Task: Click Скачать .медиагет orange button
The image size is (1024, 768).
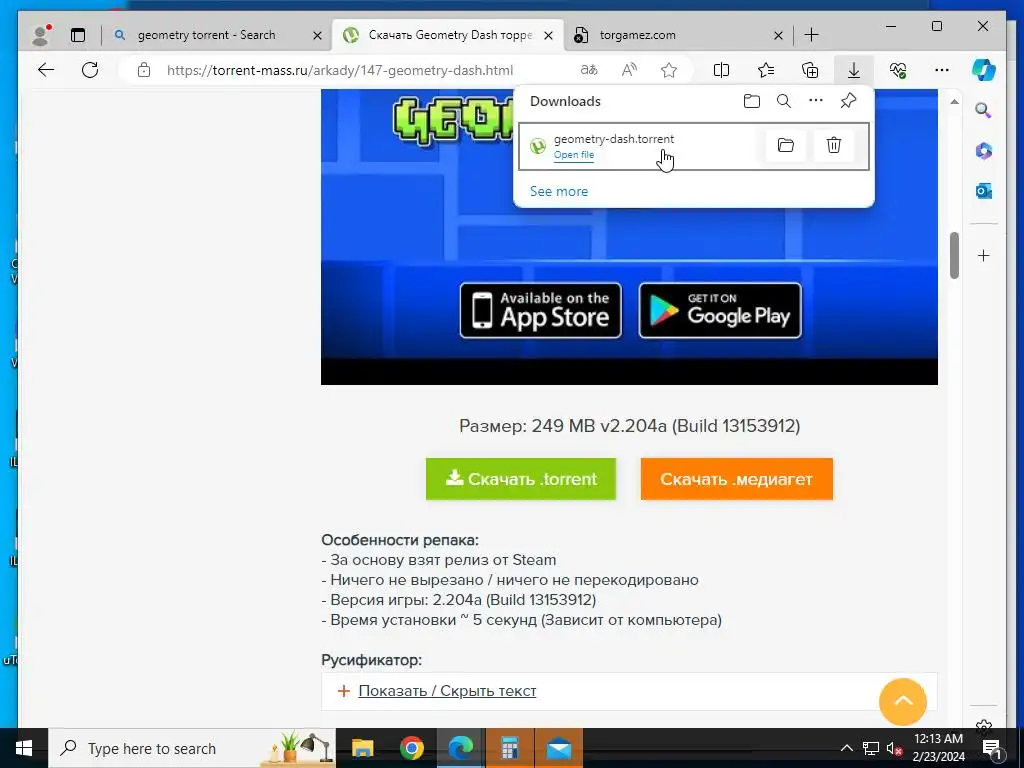Action: [x=736, y=479]
